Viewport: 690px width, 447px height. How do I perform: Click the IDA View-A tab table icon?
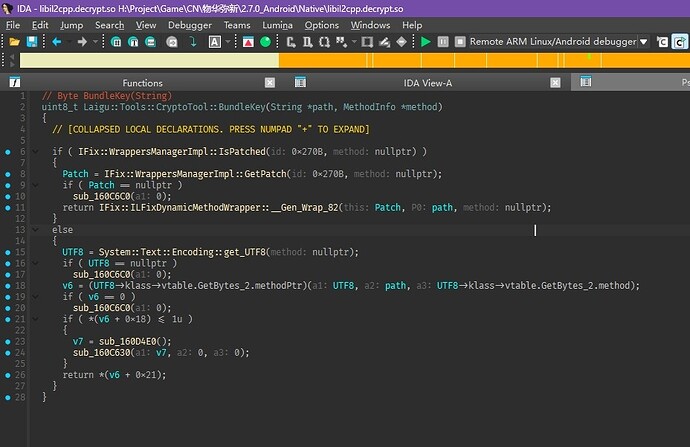coord(300,82)
